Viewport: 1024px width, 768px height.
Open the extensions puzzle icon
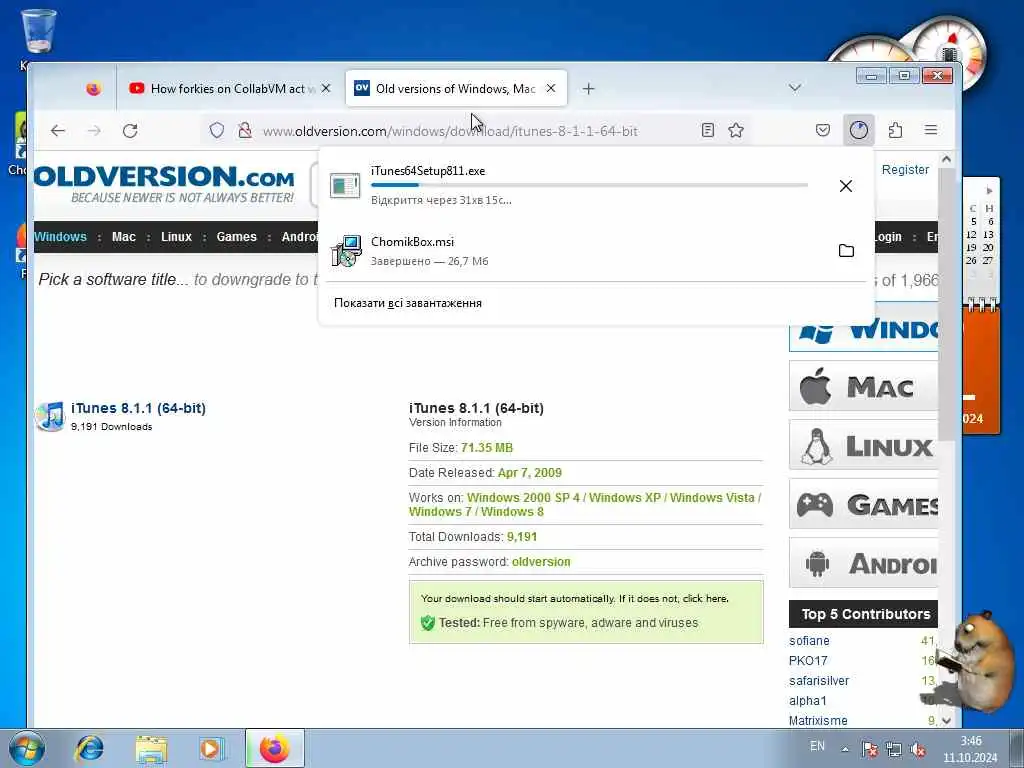point(895,131)
